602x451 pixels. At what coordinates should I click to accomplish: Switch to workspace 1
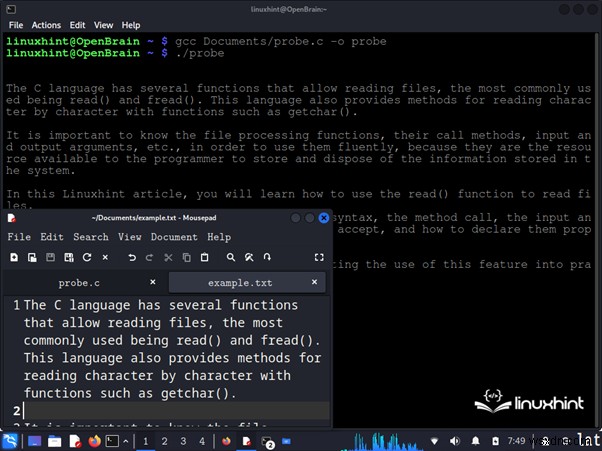tap(146, 441)
